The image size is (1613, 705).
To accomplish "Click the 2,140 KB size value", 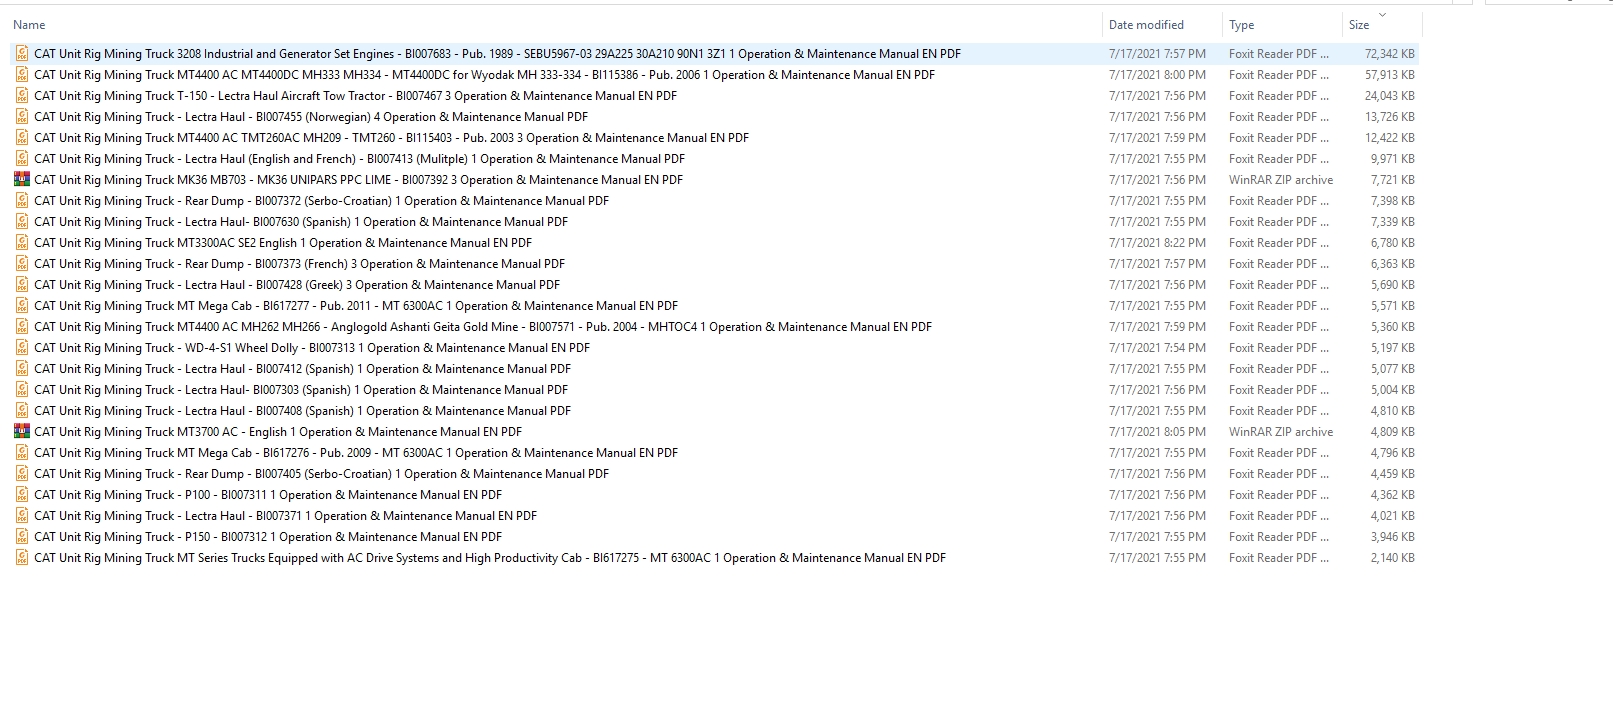I will pyautogui.click(x=1393, y=558).
